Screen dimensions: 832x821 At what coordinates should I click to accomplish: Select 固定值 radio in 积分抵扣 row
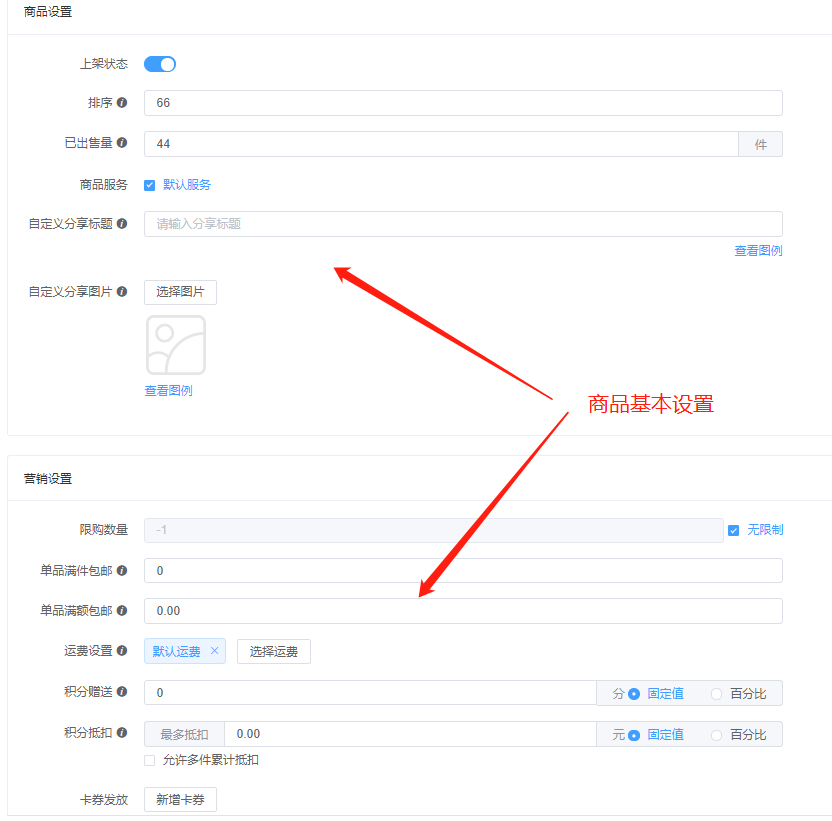(634, 735)
